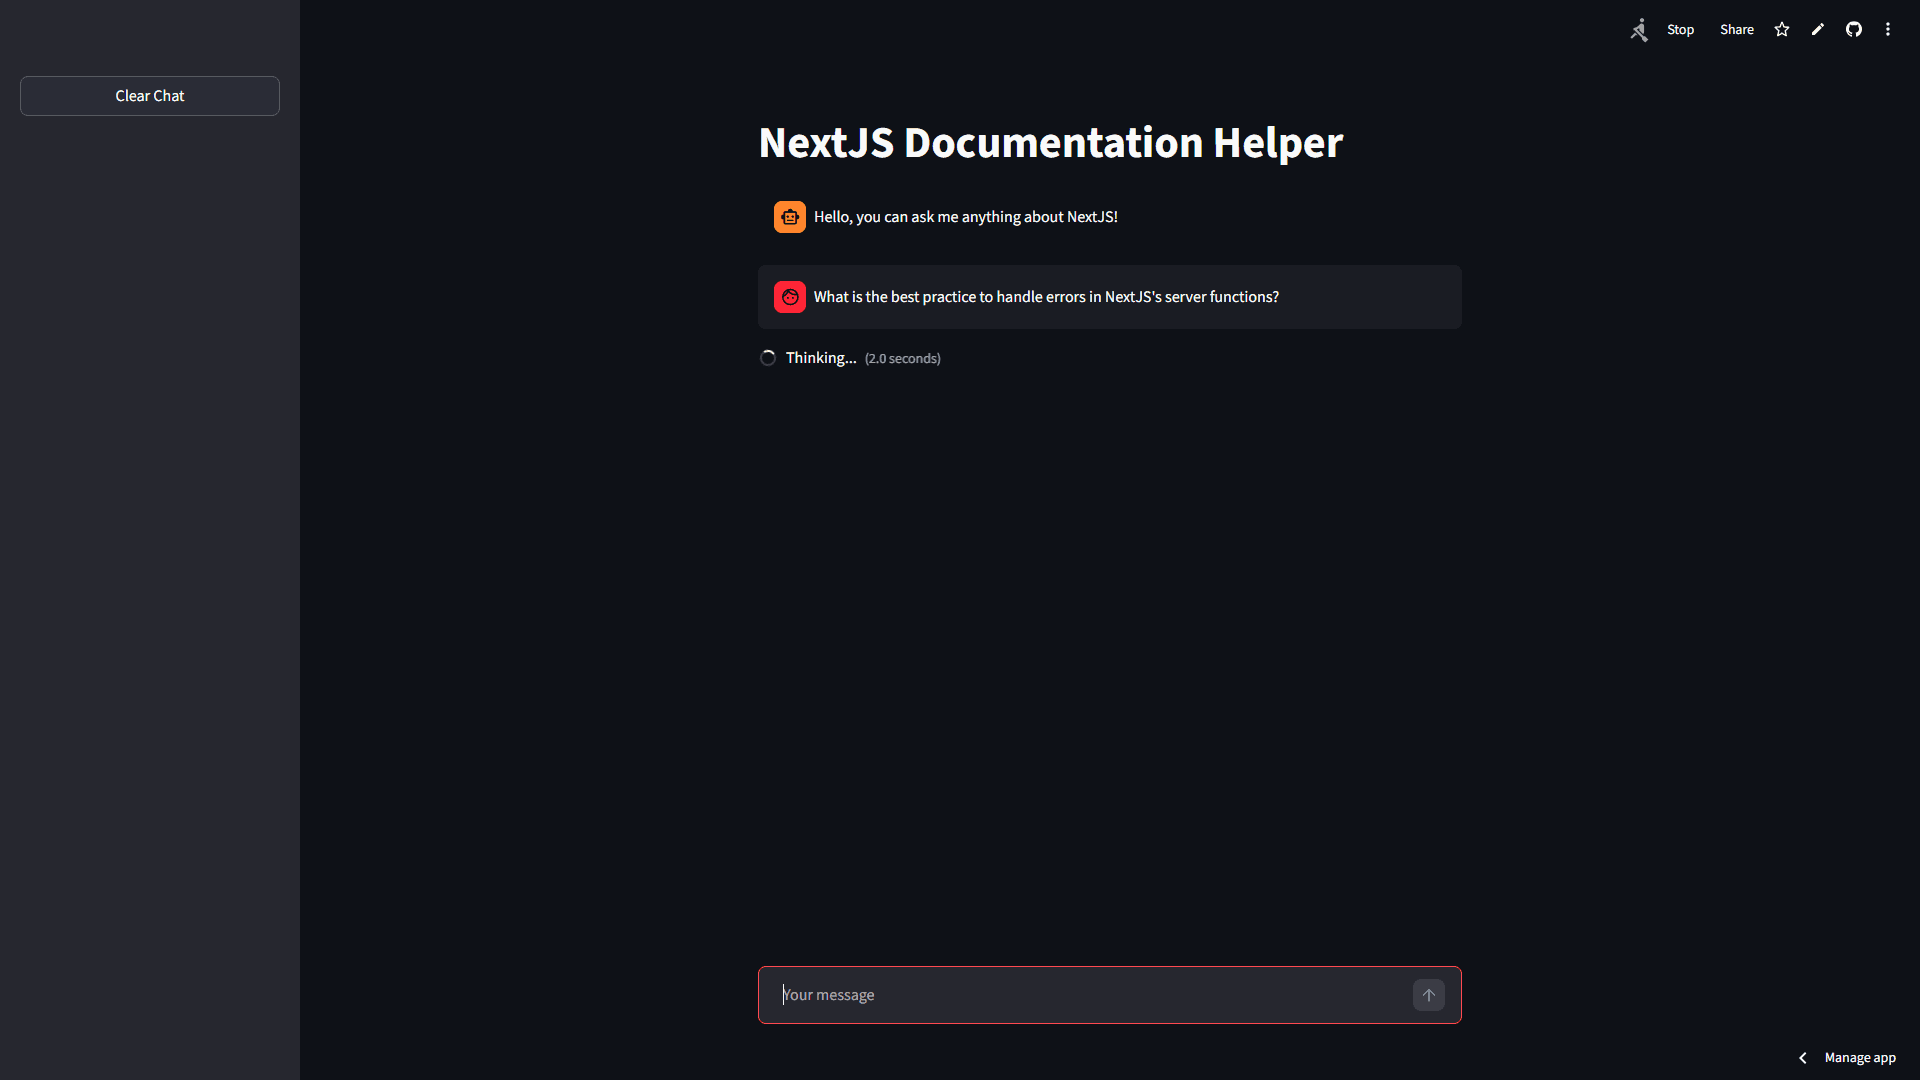Stop the running app

click(x=1680, y=30)
